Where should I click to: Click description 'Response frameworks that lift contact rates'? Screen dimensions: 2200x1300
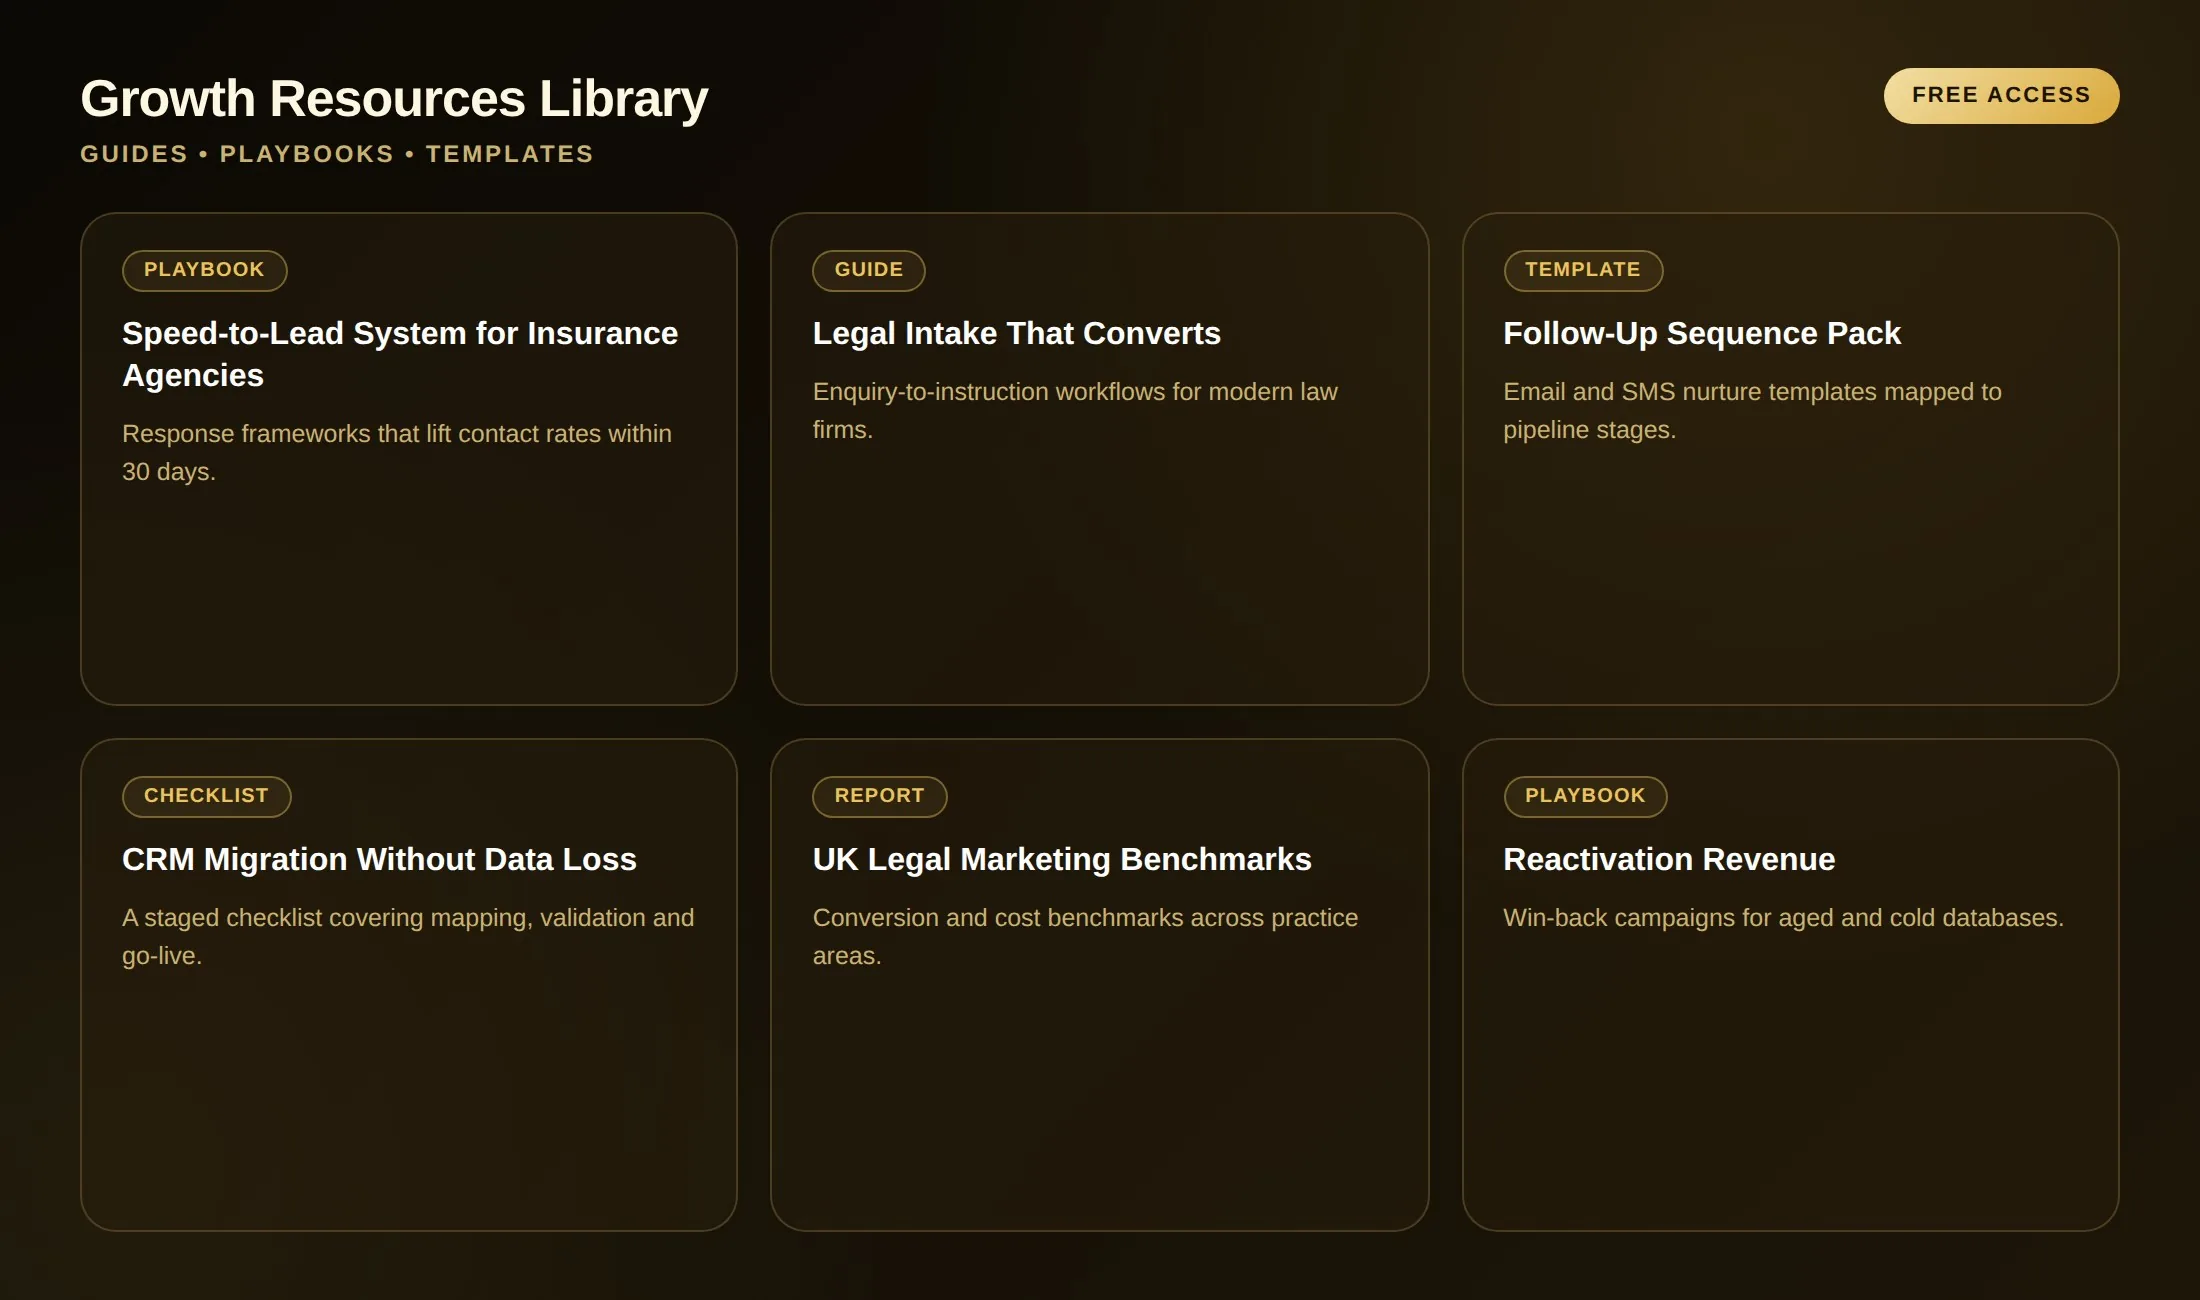(x=397, y=453)
